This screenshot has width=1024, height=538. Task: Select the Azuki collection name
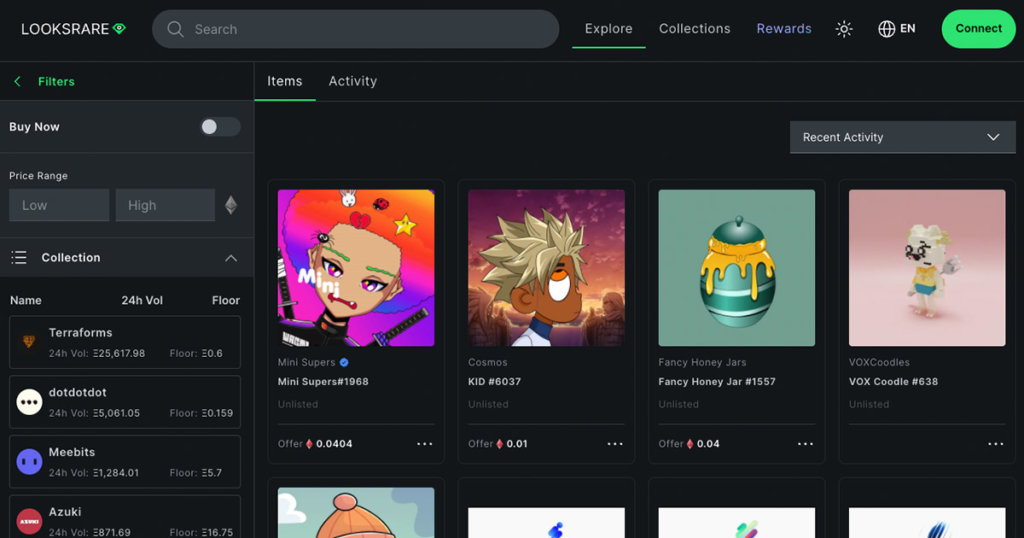click(x=65, y=512)
